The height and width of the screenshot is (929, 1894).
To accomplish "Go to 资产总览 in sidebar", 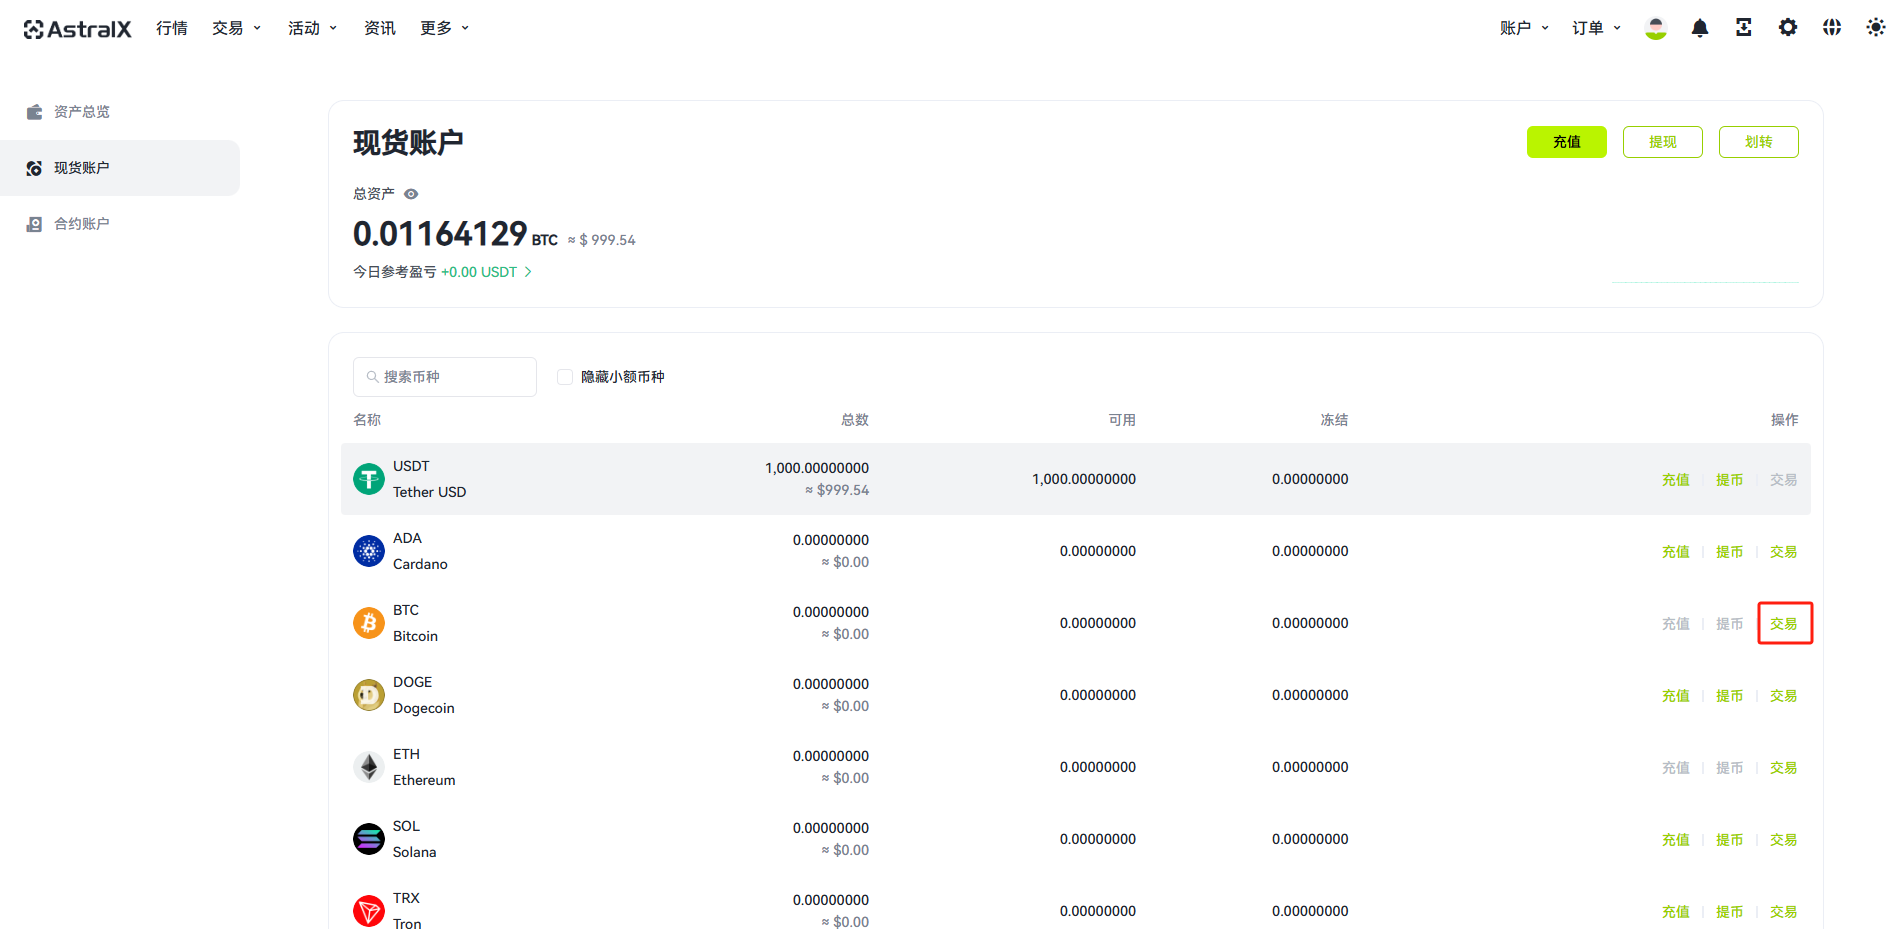I will [x=120, y=112].
